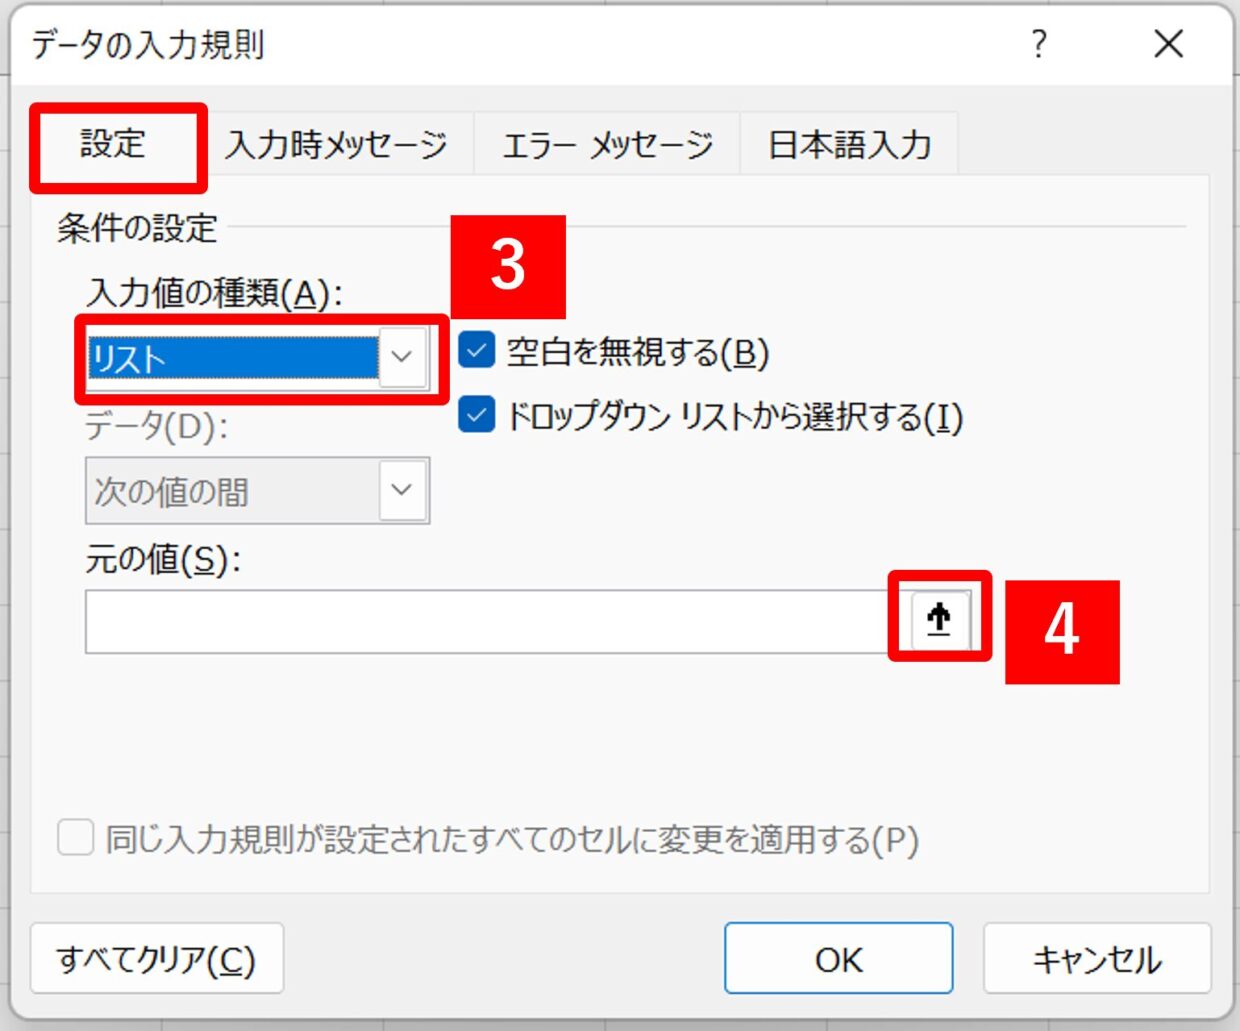Open the データ dropdown arrow
The image size is (1240, 1031).
coord(402,490)
